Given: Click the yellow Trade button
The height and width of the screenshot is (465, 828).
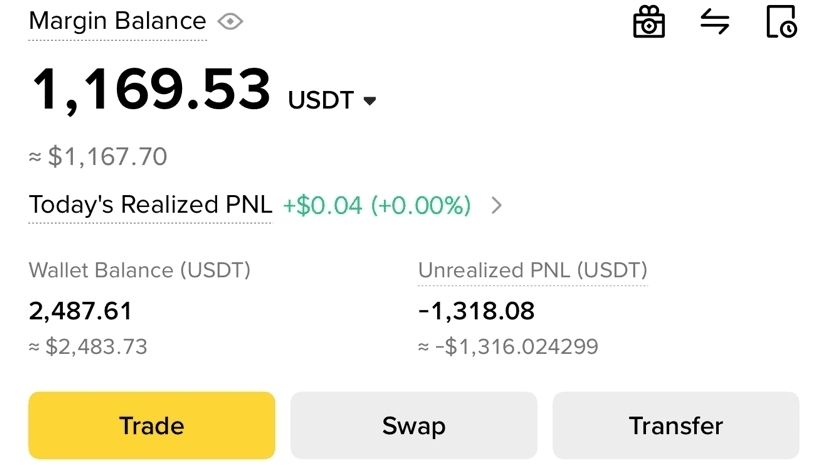Looking at the screenshot, I should 152,425.
